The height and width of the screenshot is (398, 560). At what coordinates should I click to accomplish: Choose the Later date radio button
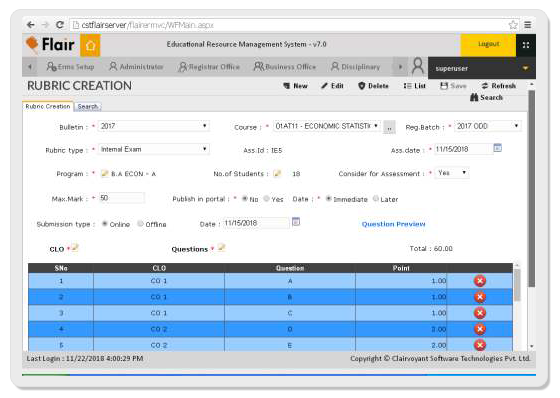(376, 199)
